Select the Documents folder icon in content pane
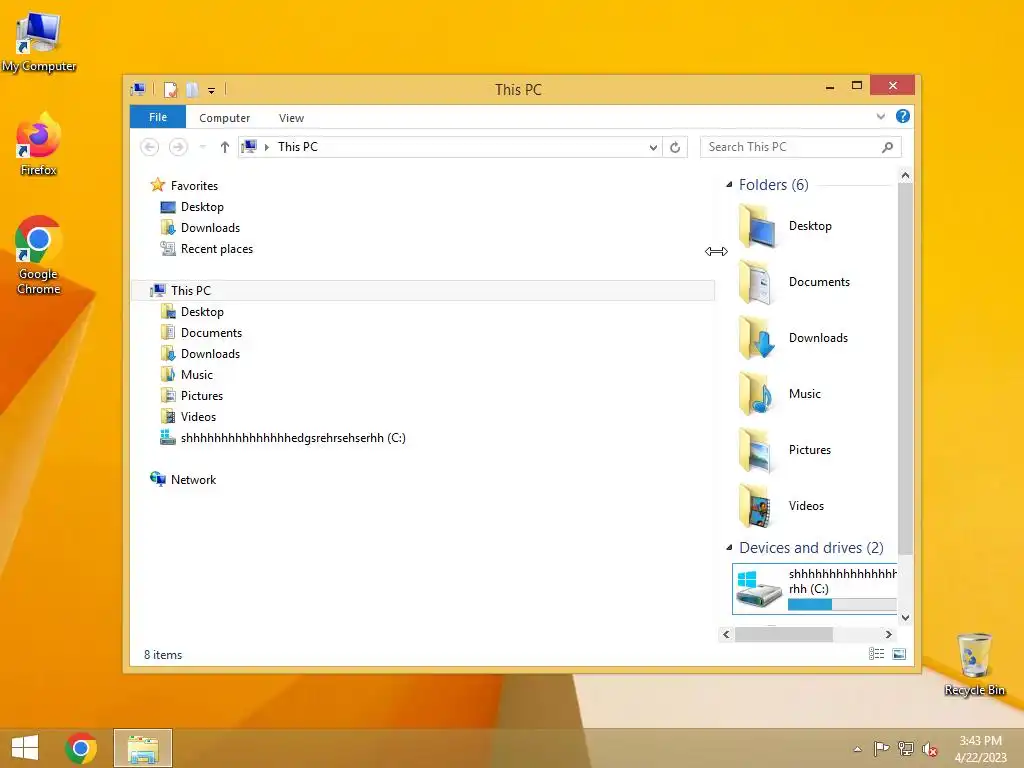Screen dimensions: 1024x768 click(x=758, y=282)
